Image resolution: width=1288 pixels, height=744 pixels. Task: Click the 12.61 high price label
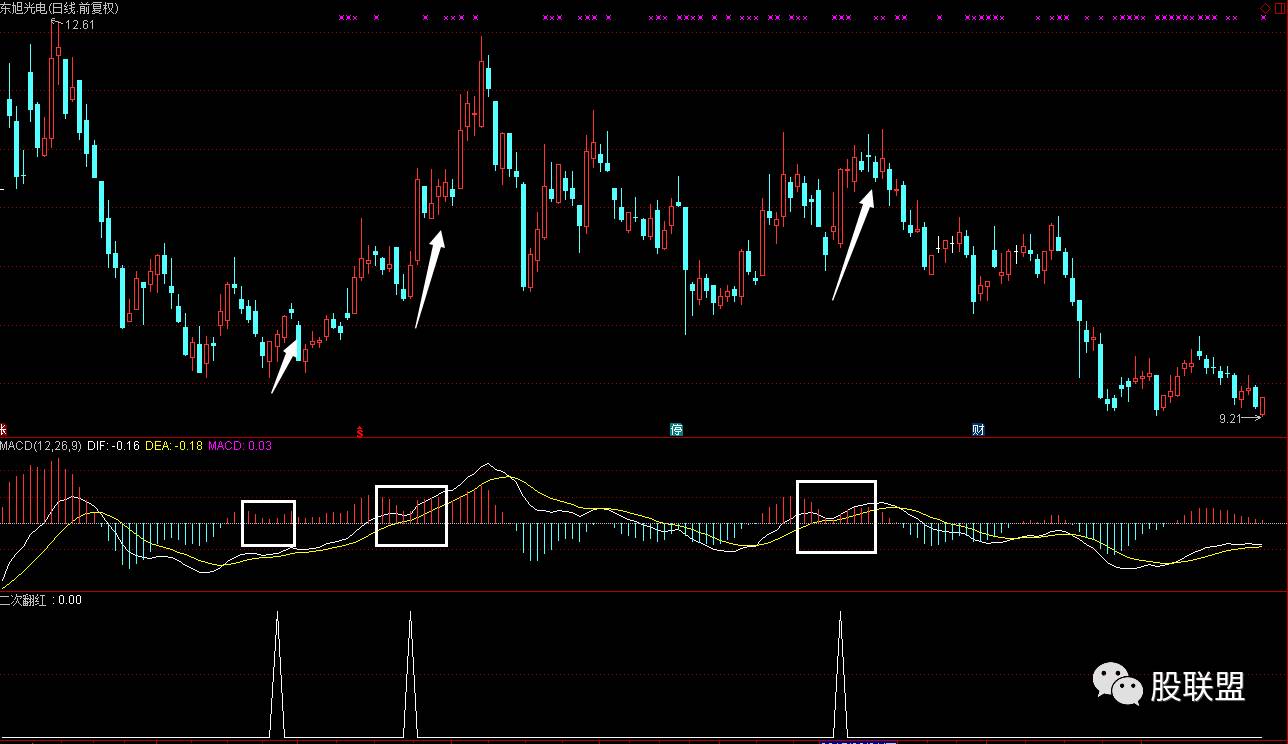tap(80, 25)
